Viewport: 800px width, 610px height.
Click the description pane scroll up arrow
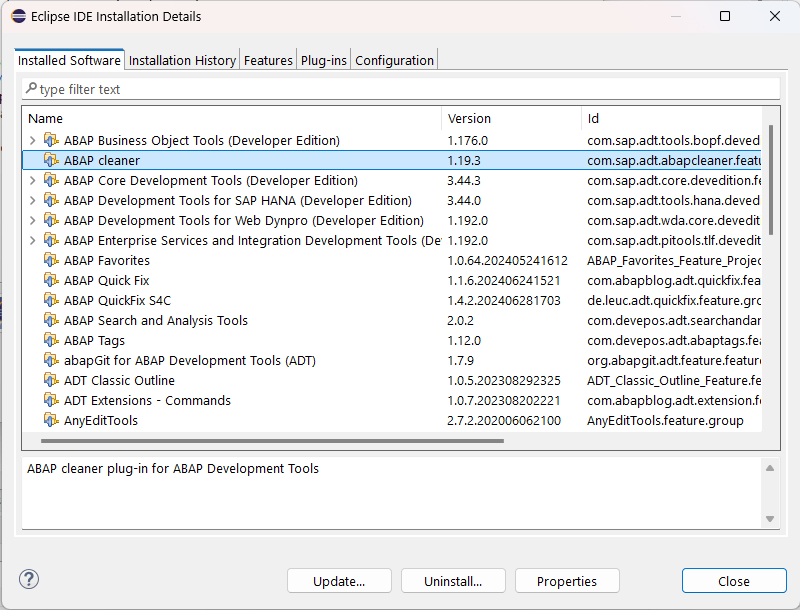(x=770, y=468)
